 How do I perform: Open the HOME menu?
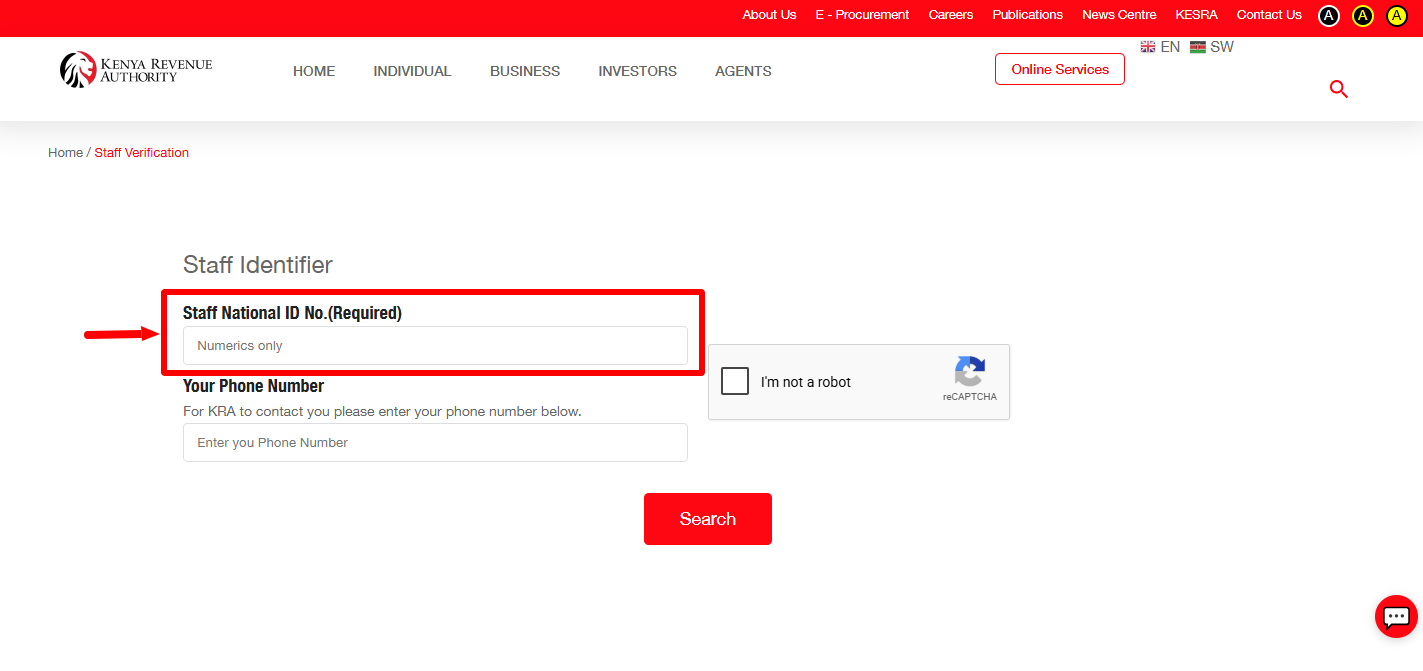[314, 71]
